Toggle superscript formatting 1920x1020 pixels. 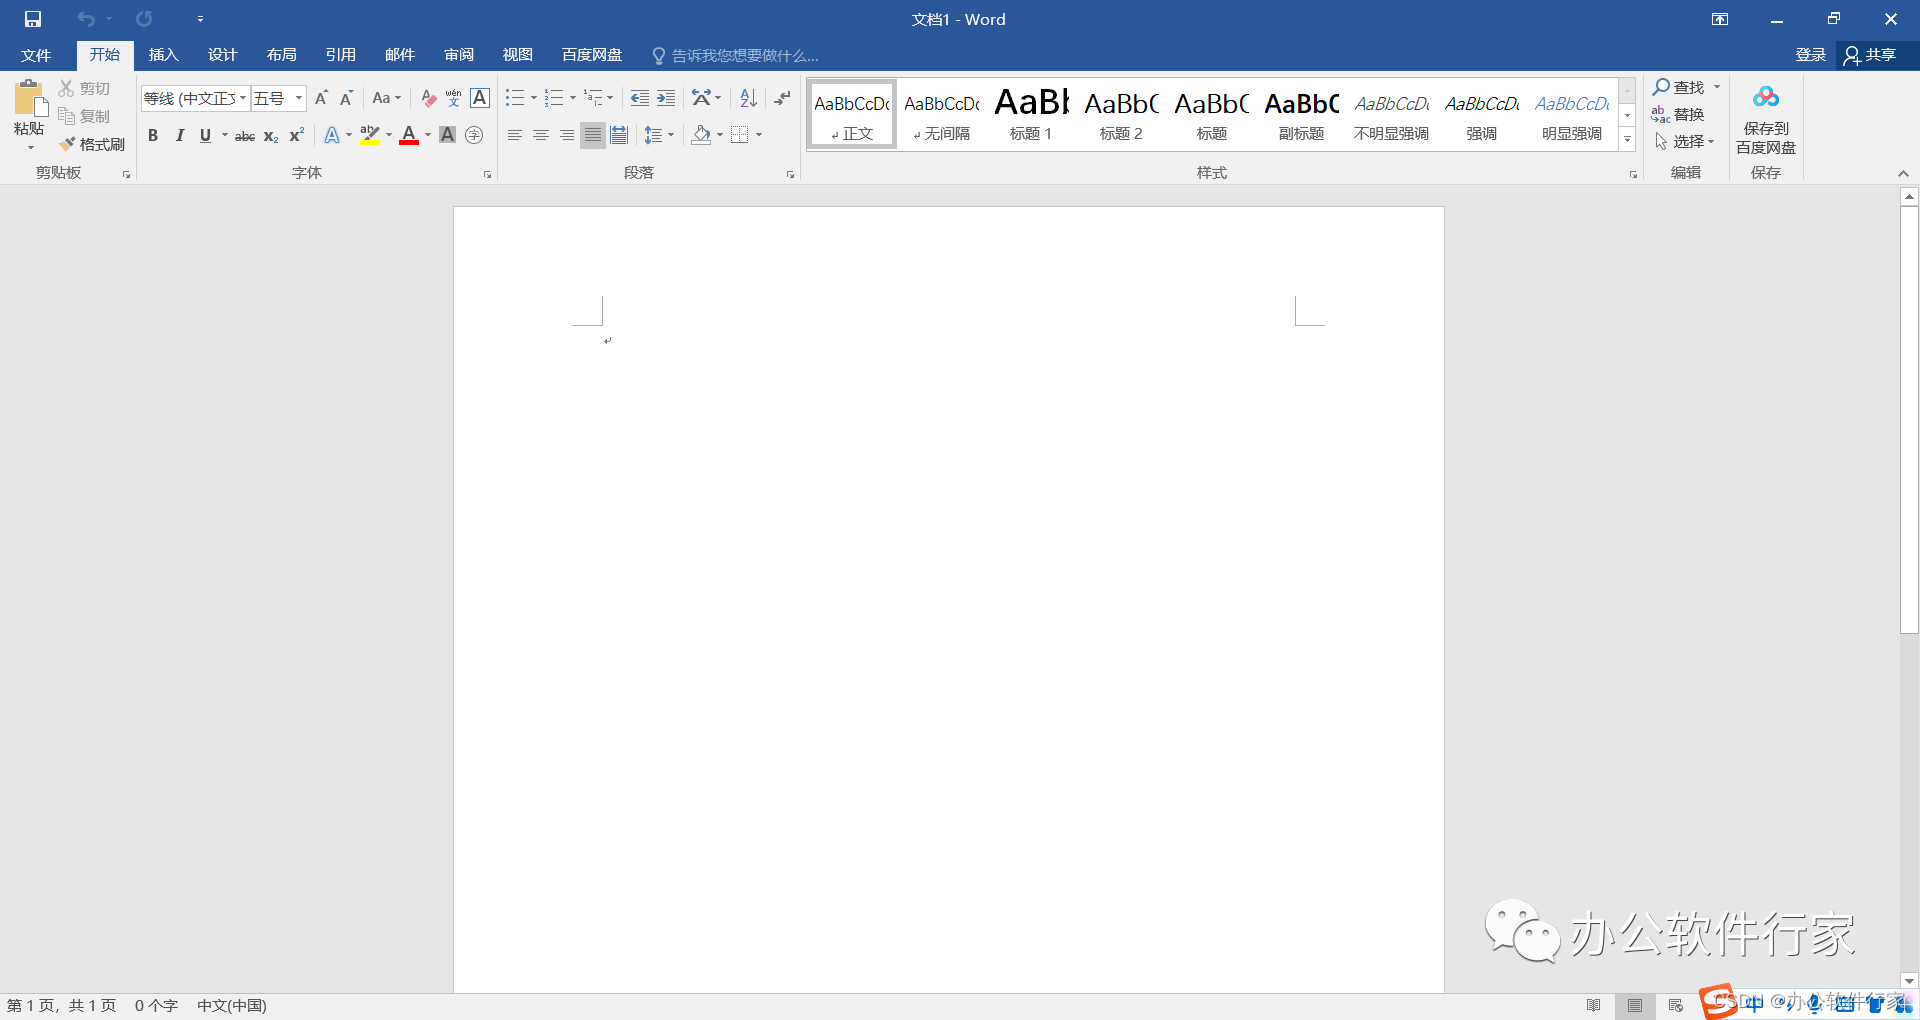(297, 135)
